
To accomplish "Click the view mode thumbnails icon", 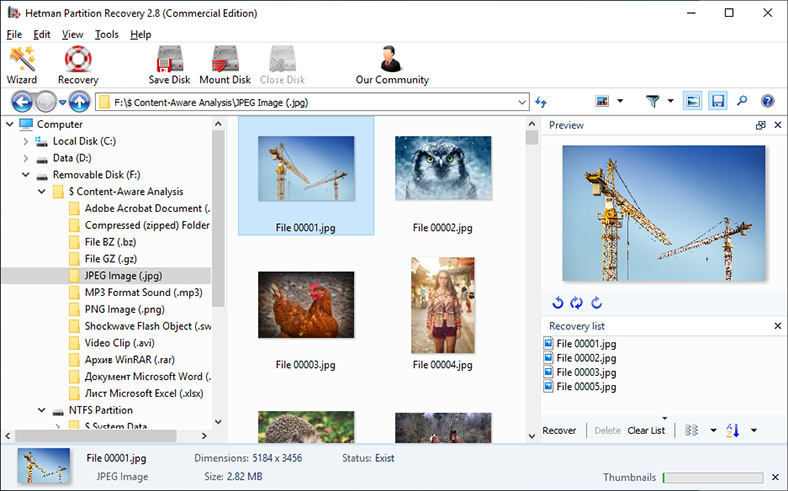I will coord(602,101).
